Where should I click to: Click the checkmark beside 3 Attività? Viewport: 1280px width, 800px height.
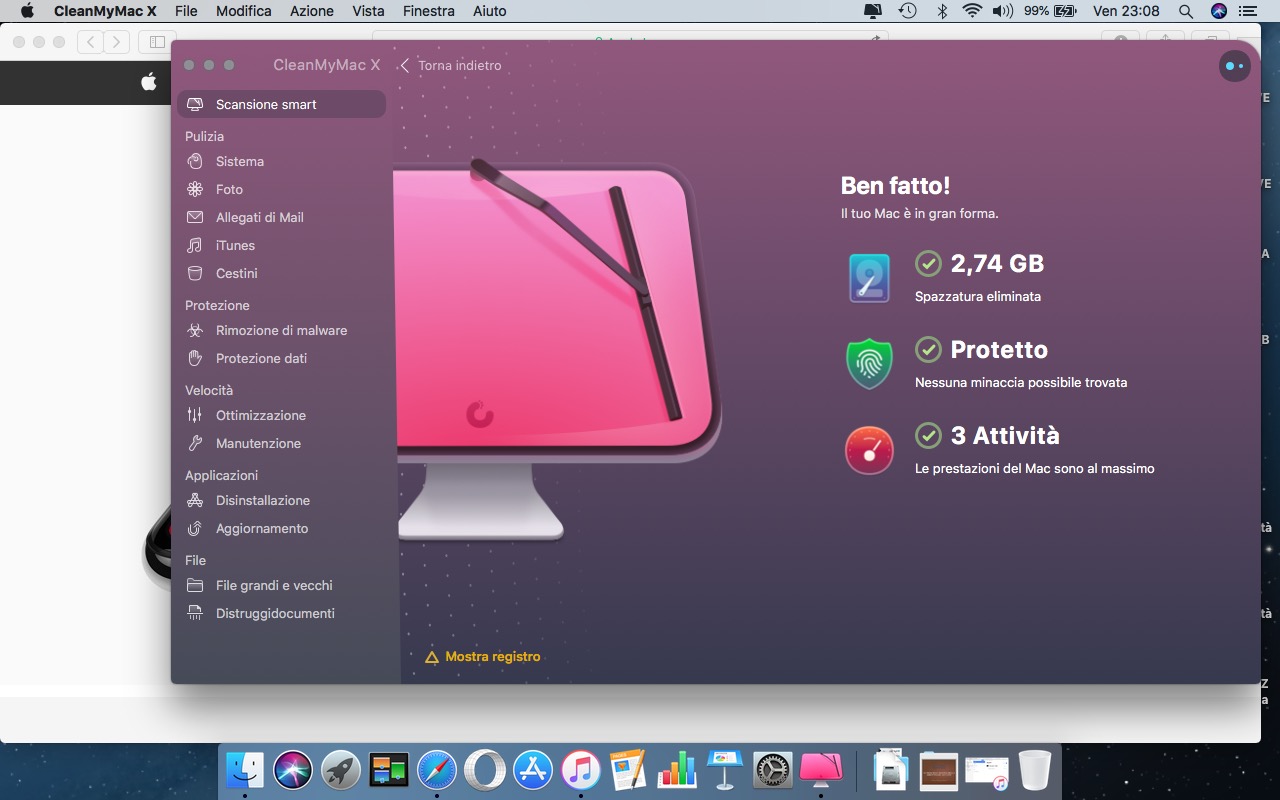pyautogui.click(x=928, y=435)
